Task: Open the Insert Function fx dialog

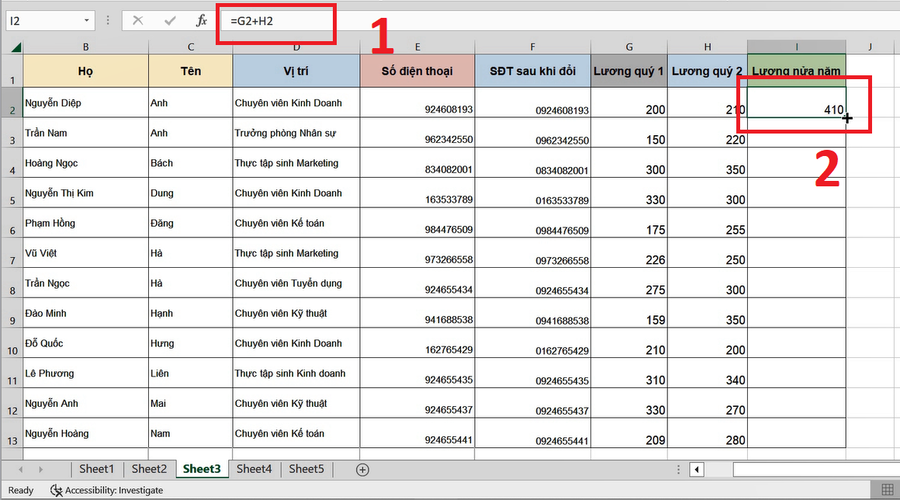Action: coord(201,21)
